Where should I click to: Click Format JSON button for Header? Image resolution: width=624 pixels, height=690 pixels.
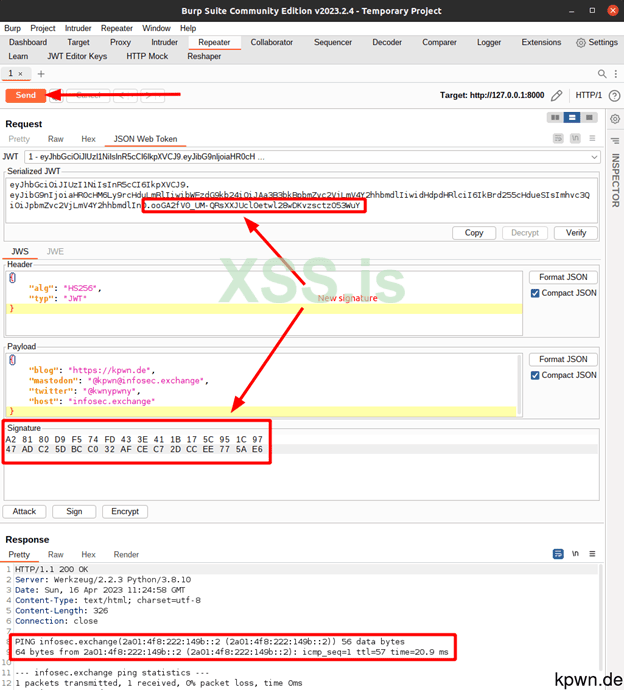pos(563,277)
